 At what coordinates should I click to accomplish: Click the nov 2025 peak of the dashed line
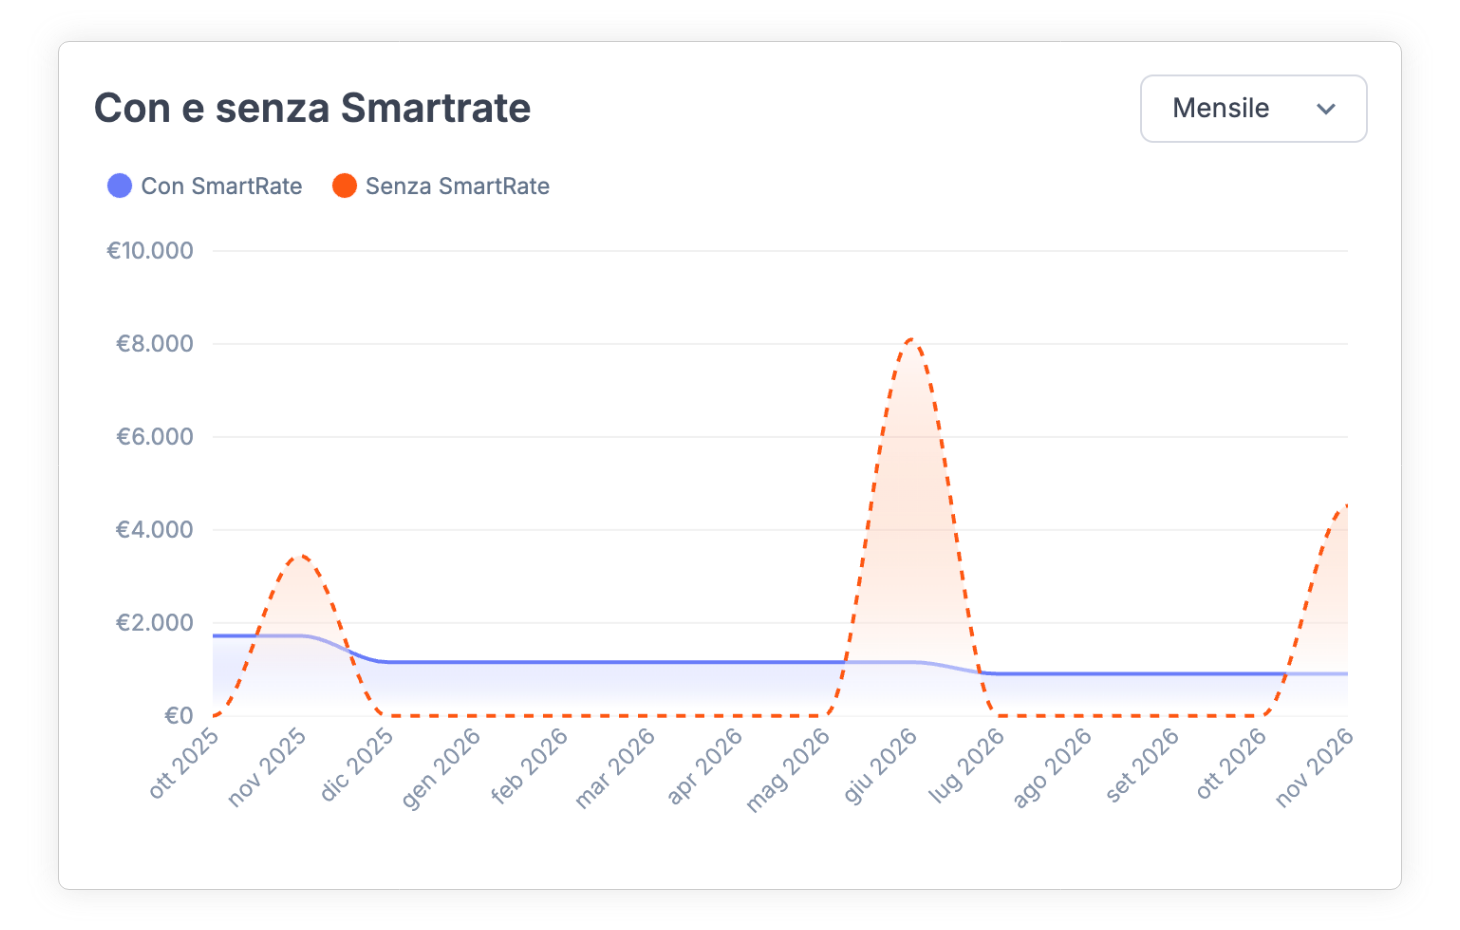click(300, 556)
